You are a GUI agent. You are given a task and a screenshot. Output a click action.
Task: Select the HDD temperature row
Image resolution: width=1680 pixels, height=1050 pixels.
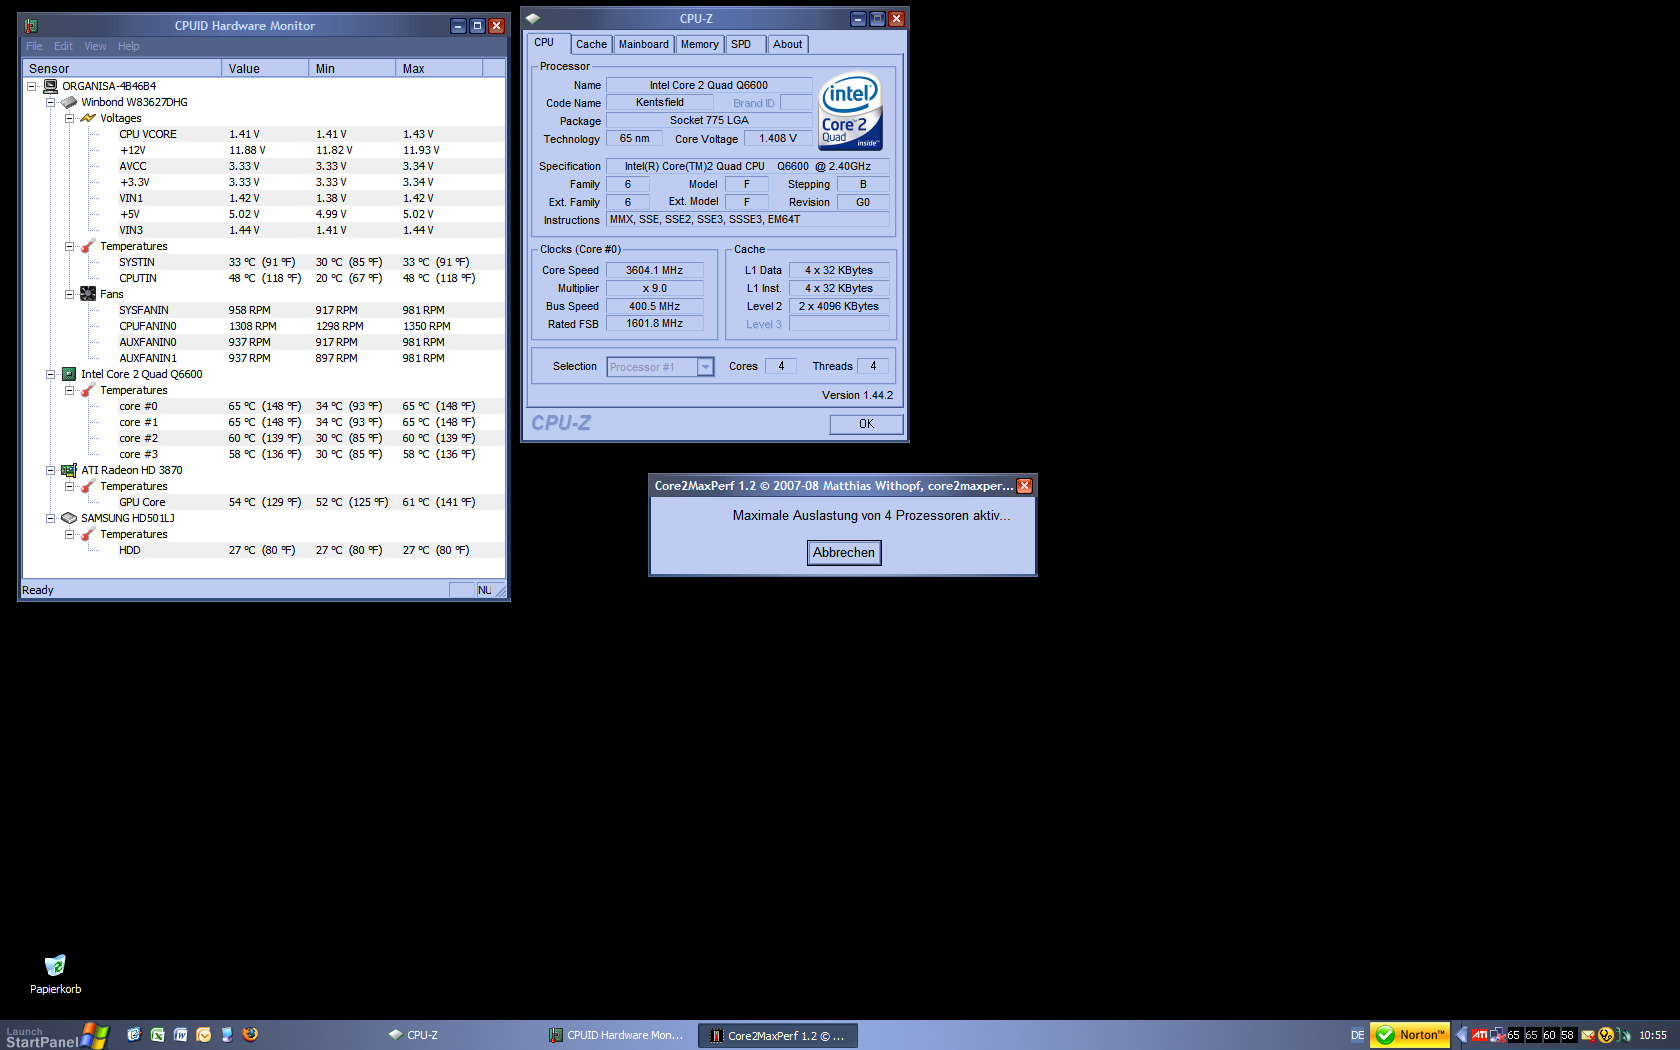click(264, 550)
